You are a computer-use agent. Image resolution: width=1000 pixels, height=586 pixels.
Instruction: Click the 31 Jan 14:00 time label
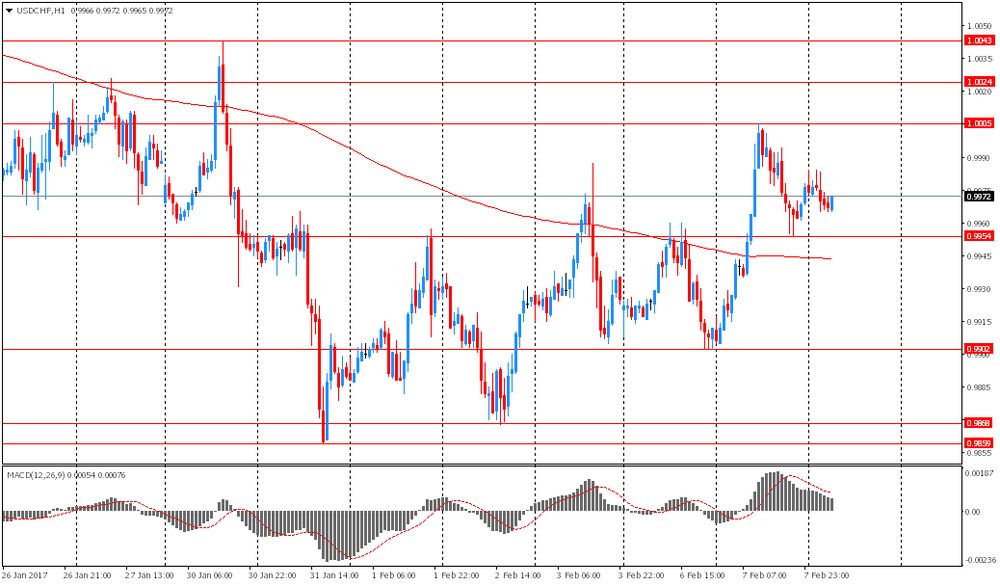pos(334,575)
